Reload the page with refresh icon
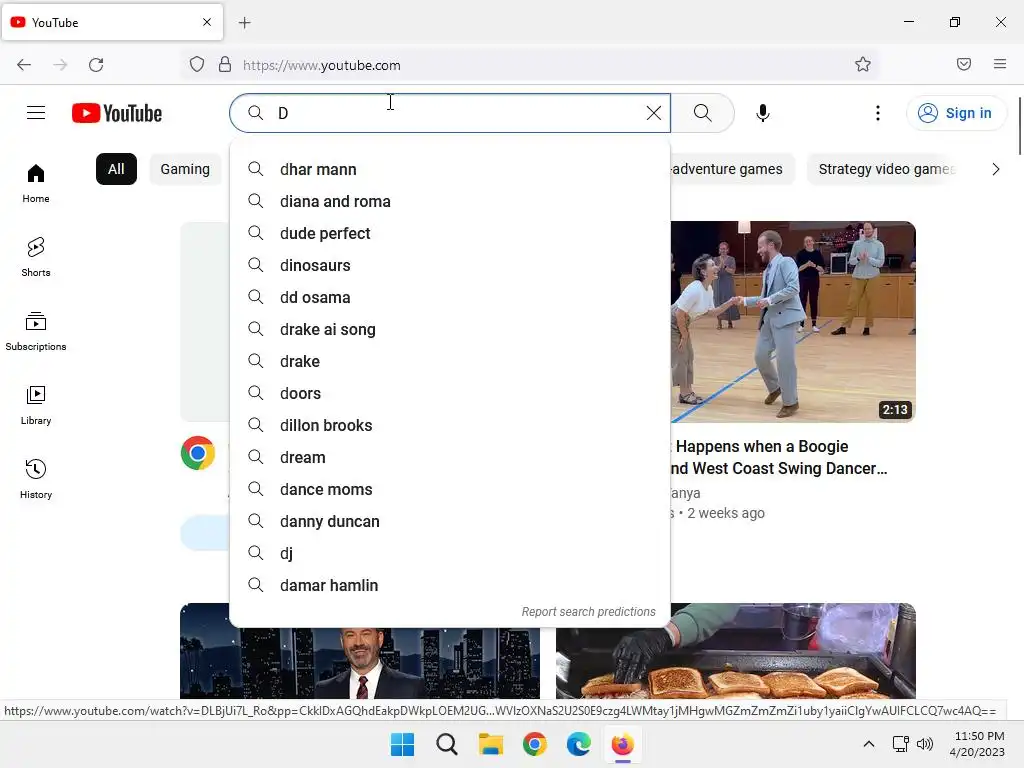1024x768 pixels. tap(96, 65)
